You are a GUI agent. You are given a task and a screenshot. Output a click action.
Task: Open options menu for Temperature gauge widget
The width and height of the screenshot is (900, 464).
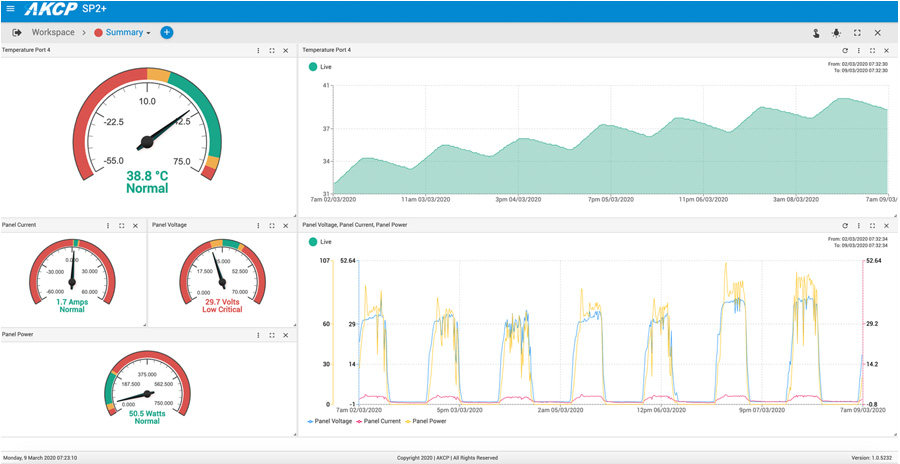pyautogui.click(x=258, y=50)
